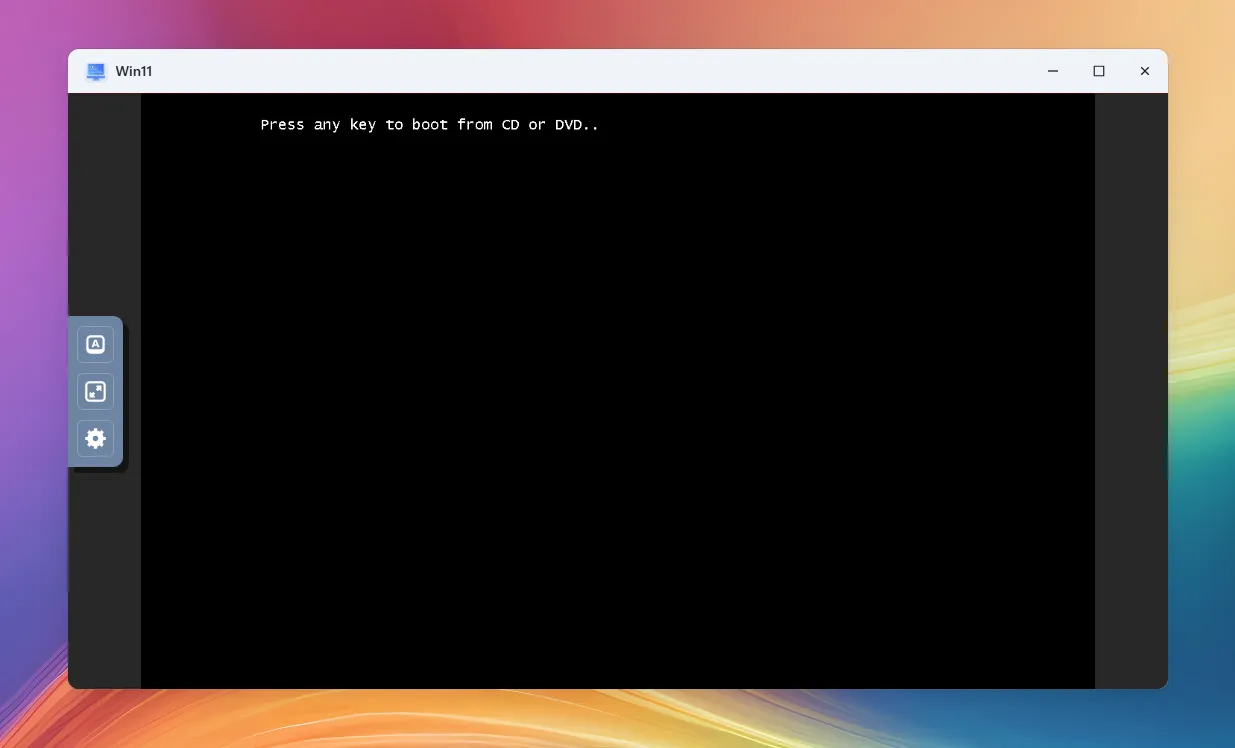Image resolution: width=1235 pixels, height=748 pixels.
Task: Click desktop wallpaper below the VM window
Action: (600, 720)
